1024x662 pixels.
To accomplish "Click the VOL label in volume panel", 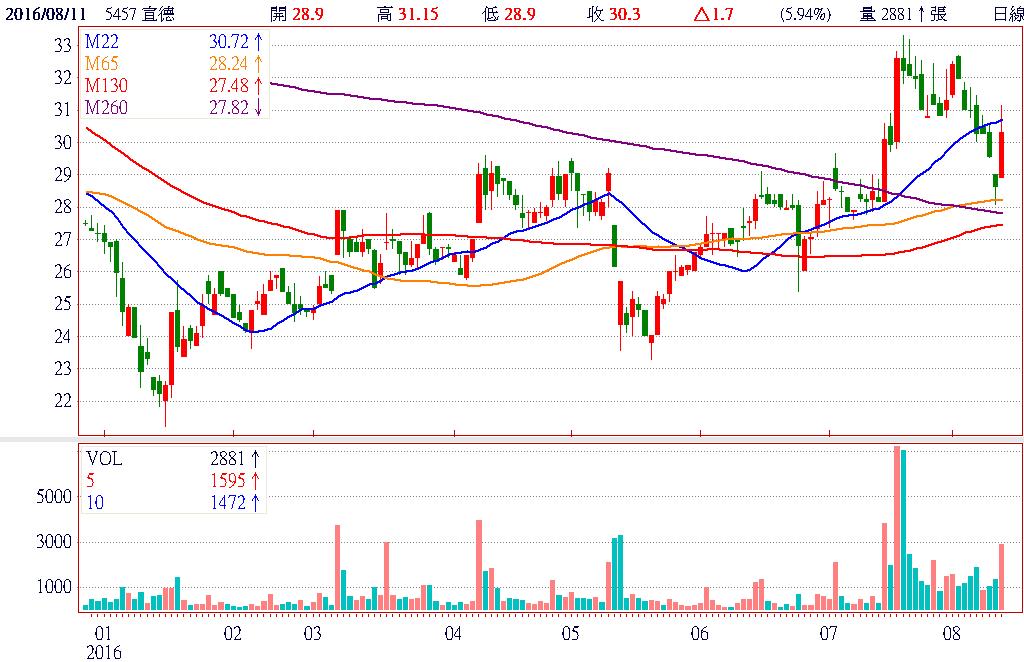I will 103,458.
